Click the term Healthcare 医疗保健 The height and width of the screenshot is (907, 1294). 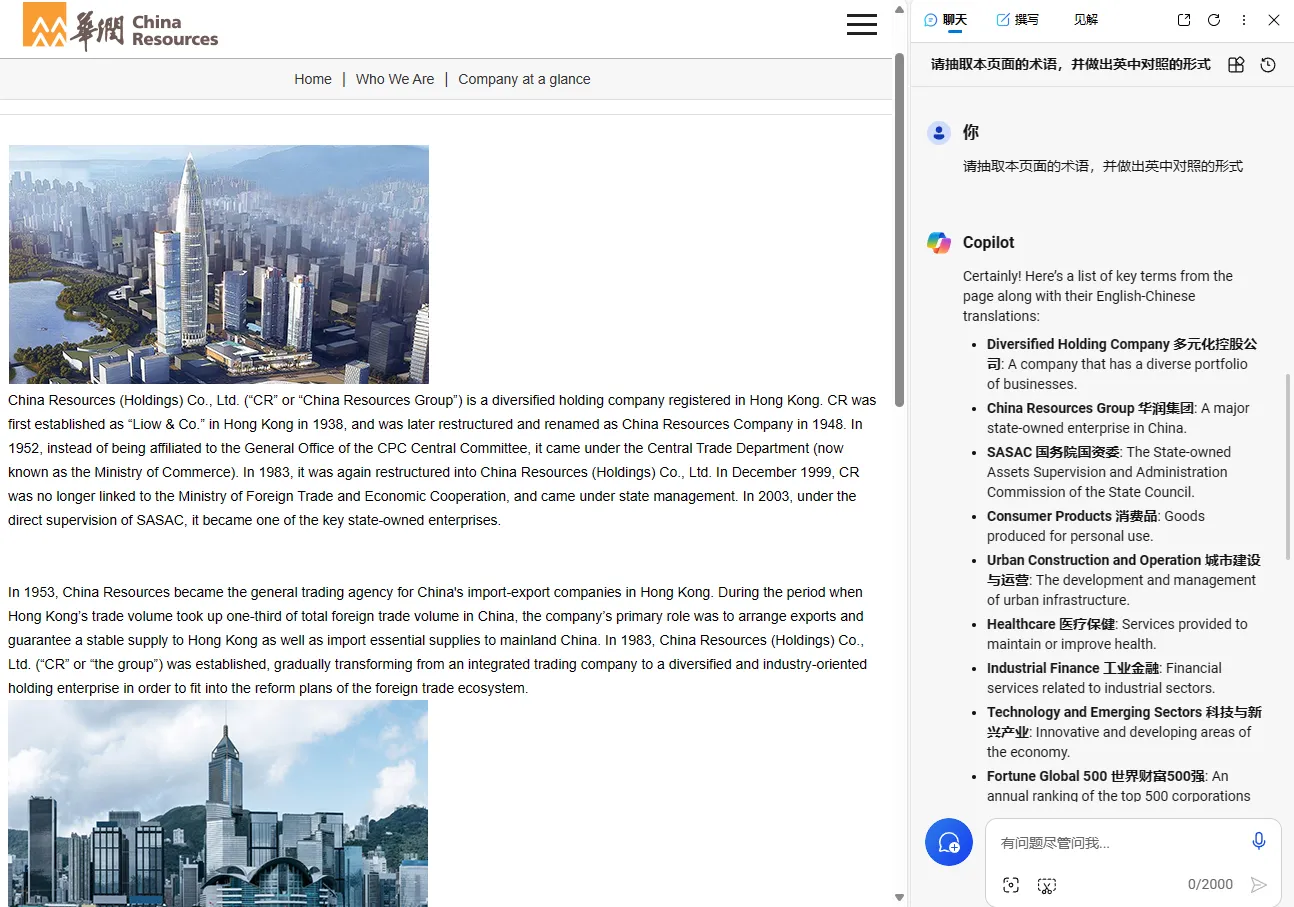pyautogui.click(x=1051, y=624)
